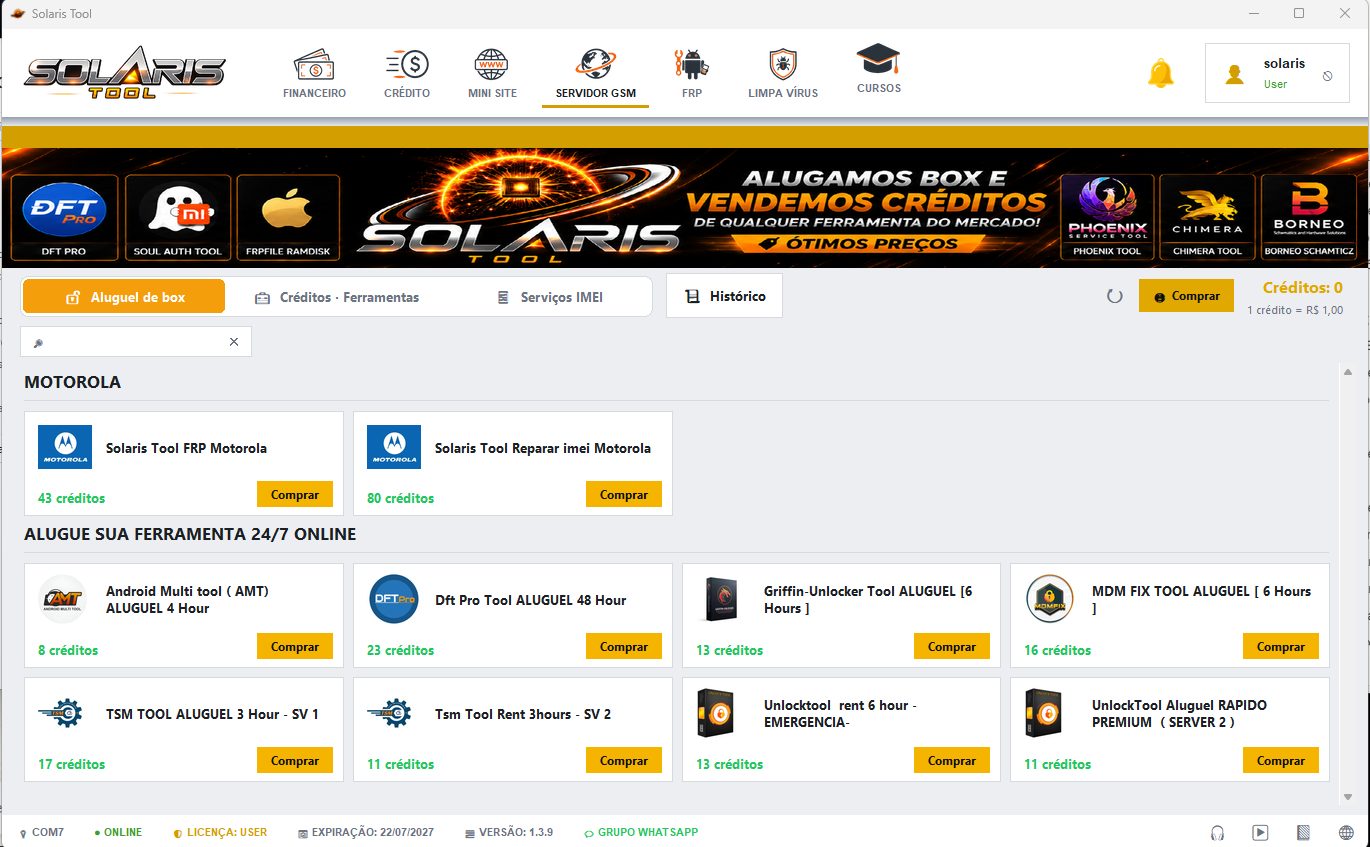Image resolution: width=1370 pixels, height=847 pixels.
Task: Buy Griffin-Unlocker Tool ALUGUEL
Action: point(952,647)
